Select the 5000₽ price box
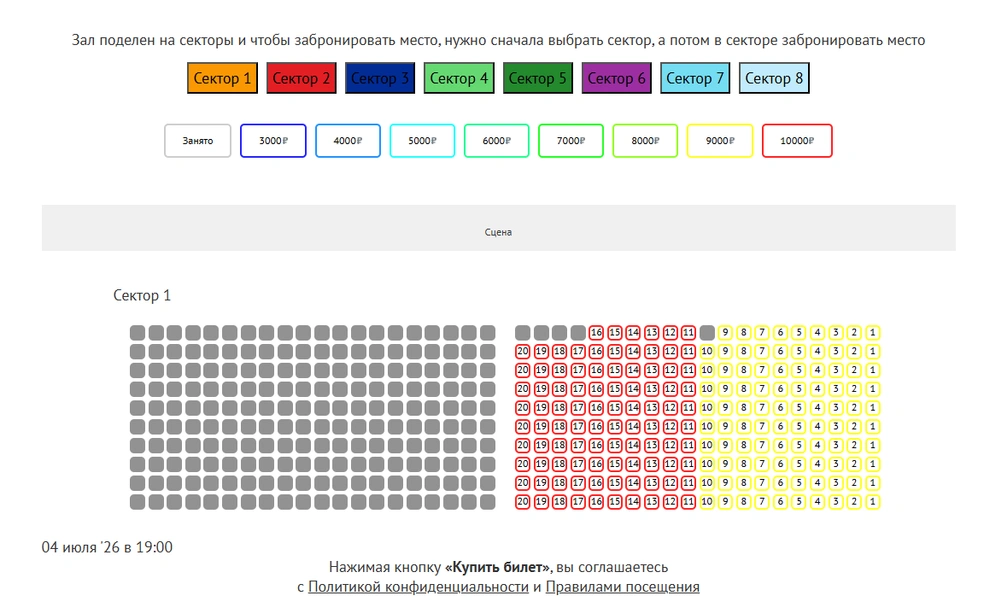Viewport: 984px width, 600px height. click(x=422, y=141)
